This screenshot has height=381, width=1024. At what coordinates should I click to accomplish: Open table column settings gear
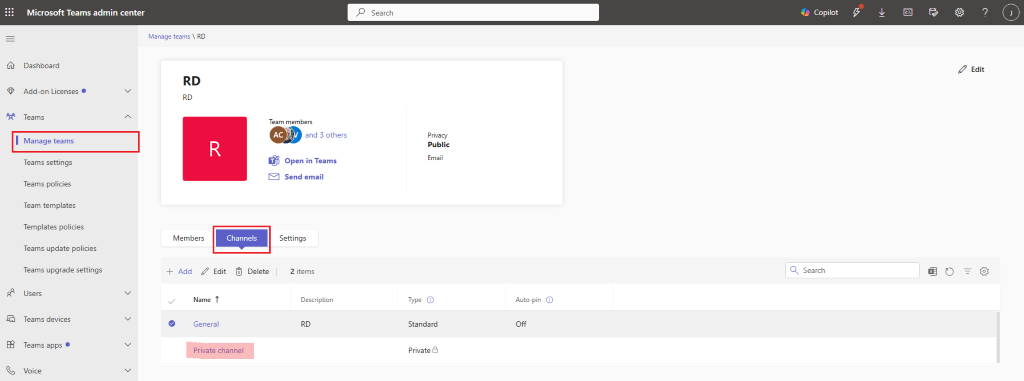pos(984,271)
